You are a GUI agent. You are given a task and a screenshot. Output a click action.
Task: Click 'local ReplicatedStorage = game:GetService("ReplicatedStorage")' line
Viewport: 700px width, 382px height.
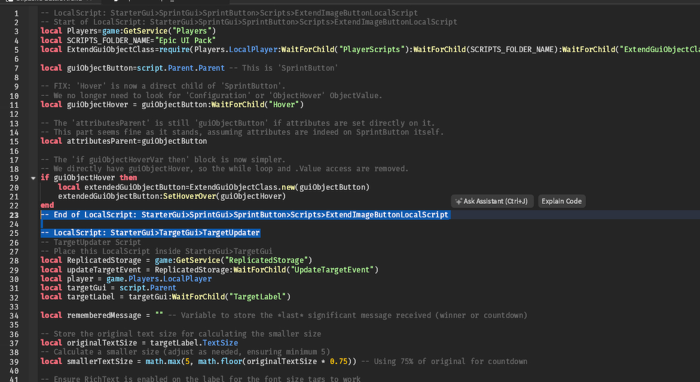point(176,260)
